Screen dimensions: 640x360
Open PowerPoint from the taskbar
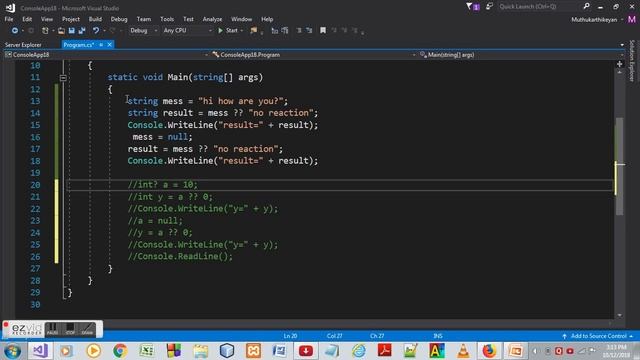click(515, 351)
